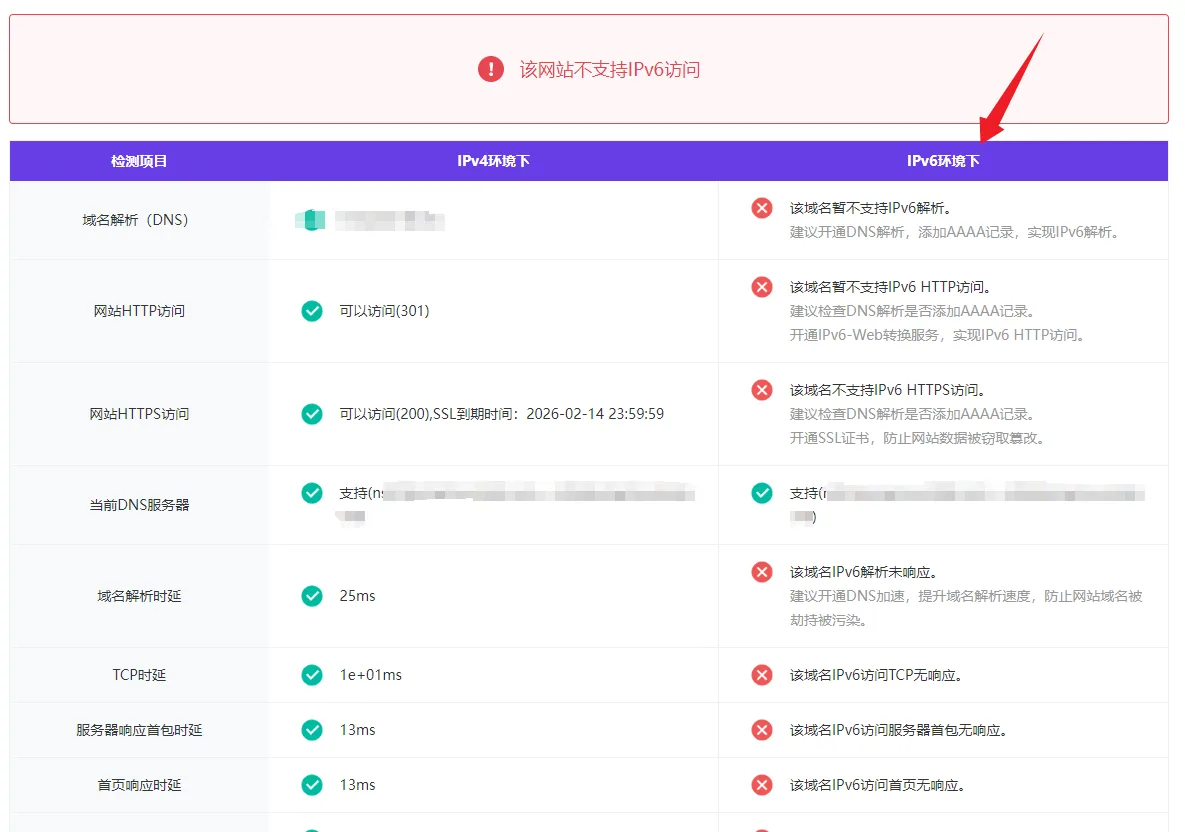Select the 首页响应时延 row label
The height and width of the screenshot is (832, 1185).
[x=139, y=785]
